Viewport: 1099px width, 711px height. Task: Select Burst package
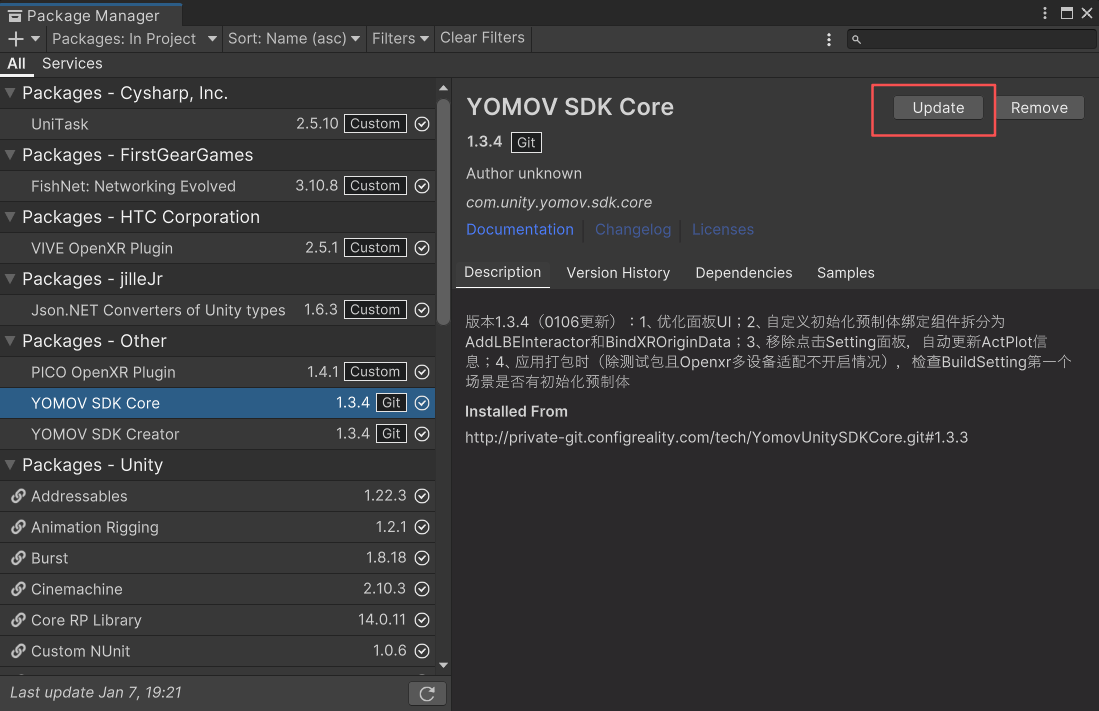pyautogui.click(x=217, y=558)
